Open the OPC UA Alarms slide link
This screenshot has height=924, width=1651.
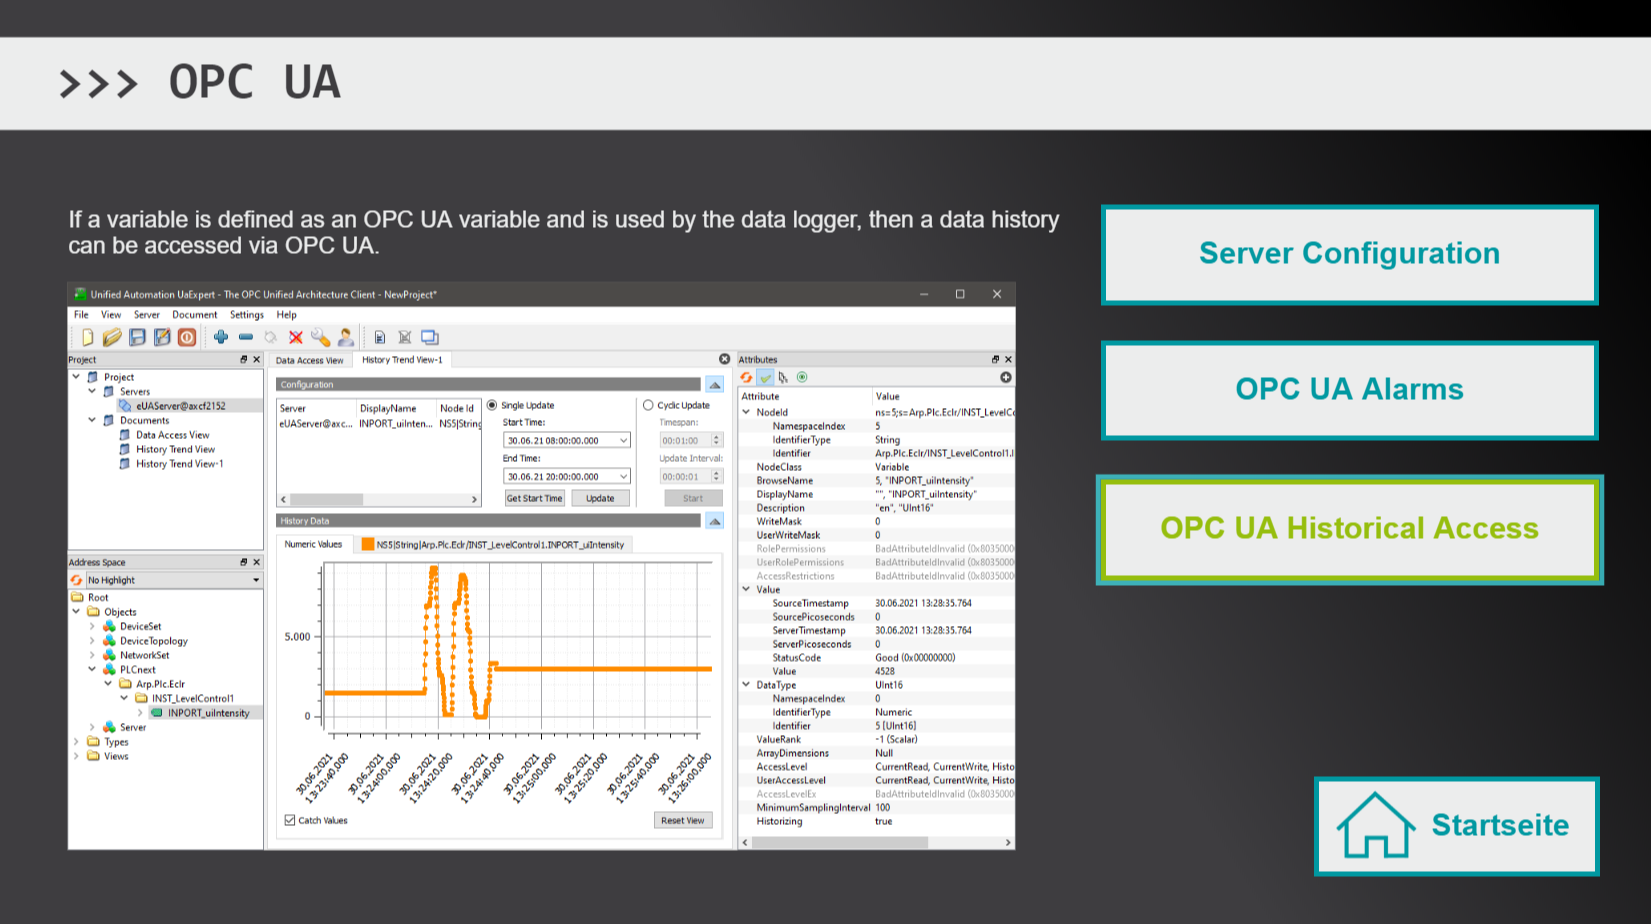1350,390
